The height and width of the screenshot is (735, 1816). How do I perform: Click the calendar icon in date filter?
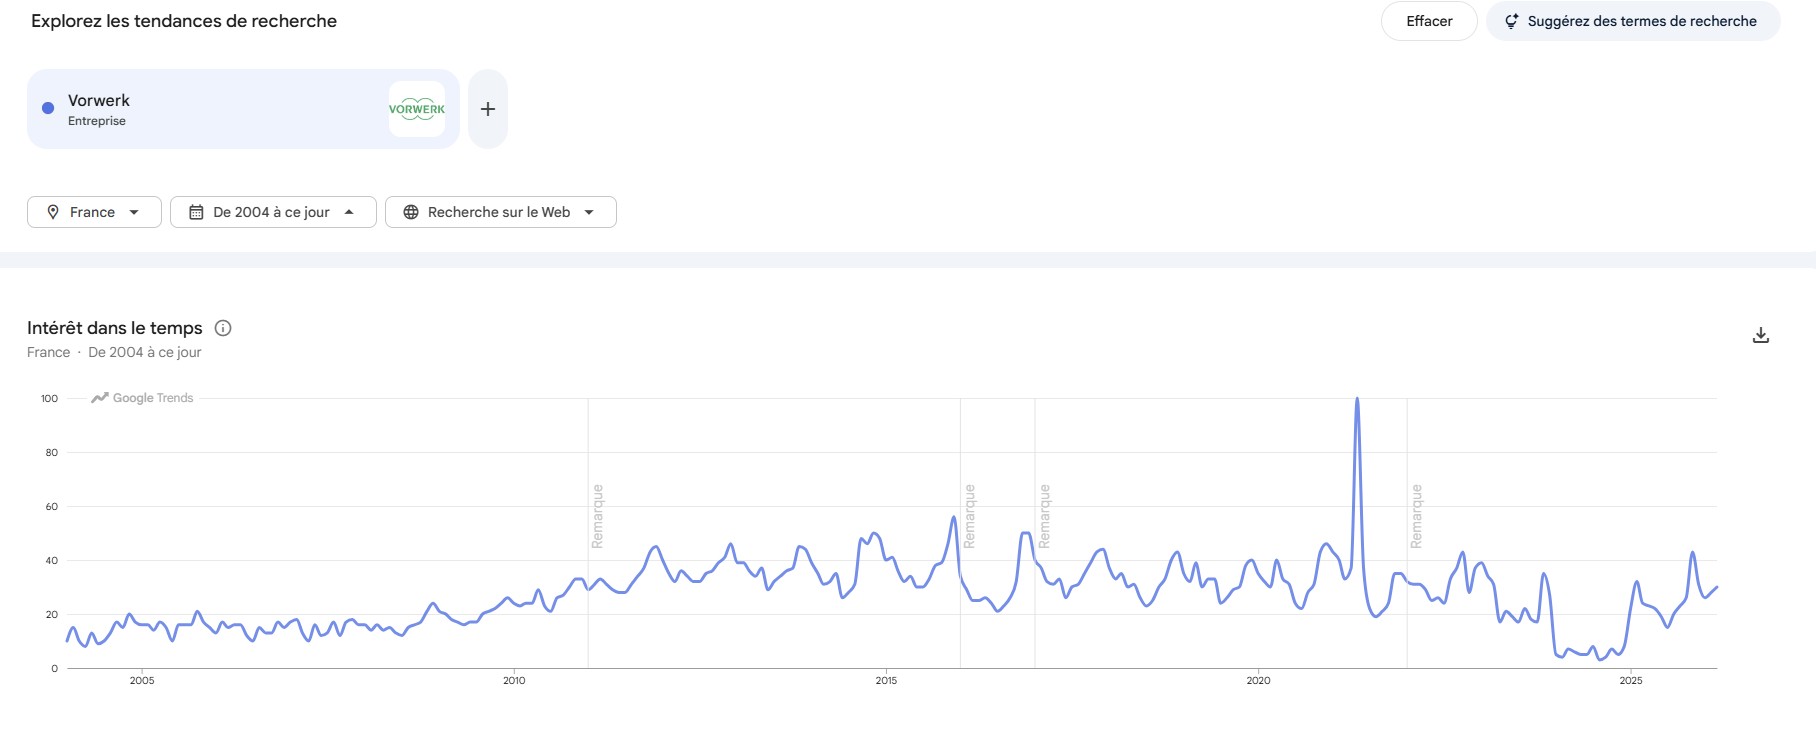click(x=196, y=212)
